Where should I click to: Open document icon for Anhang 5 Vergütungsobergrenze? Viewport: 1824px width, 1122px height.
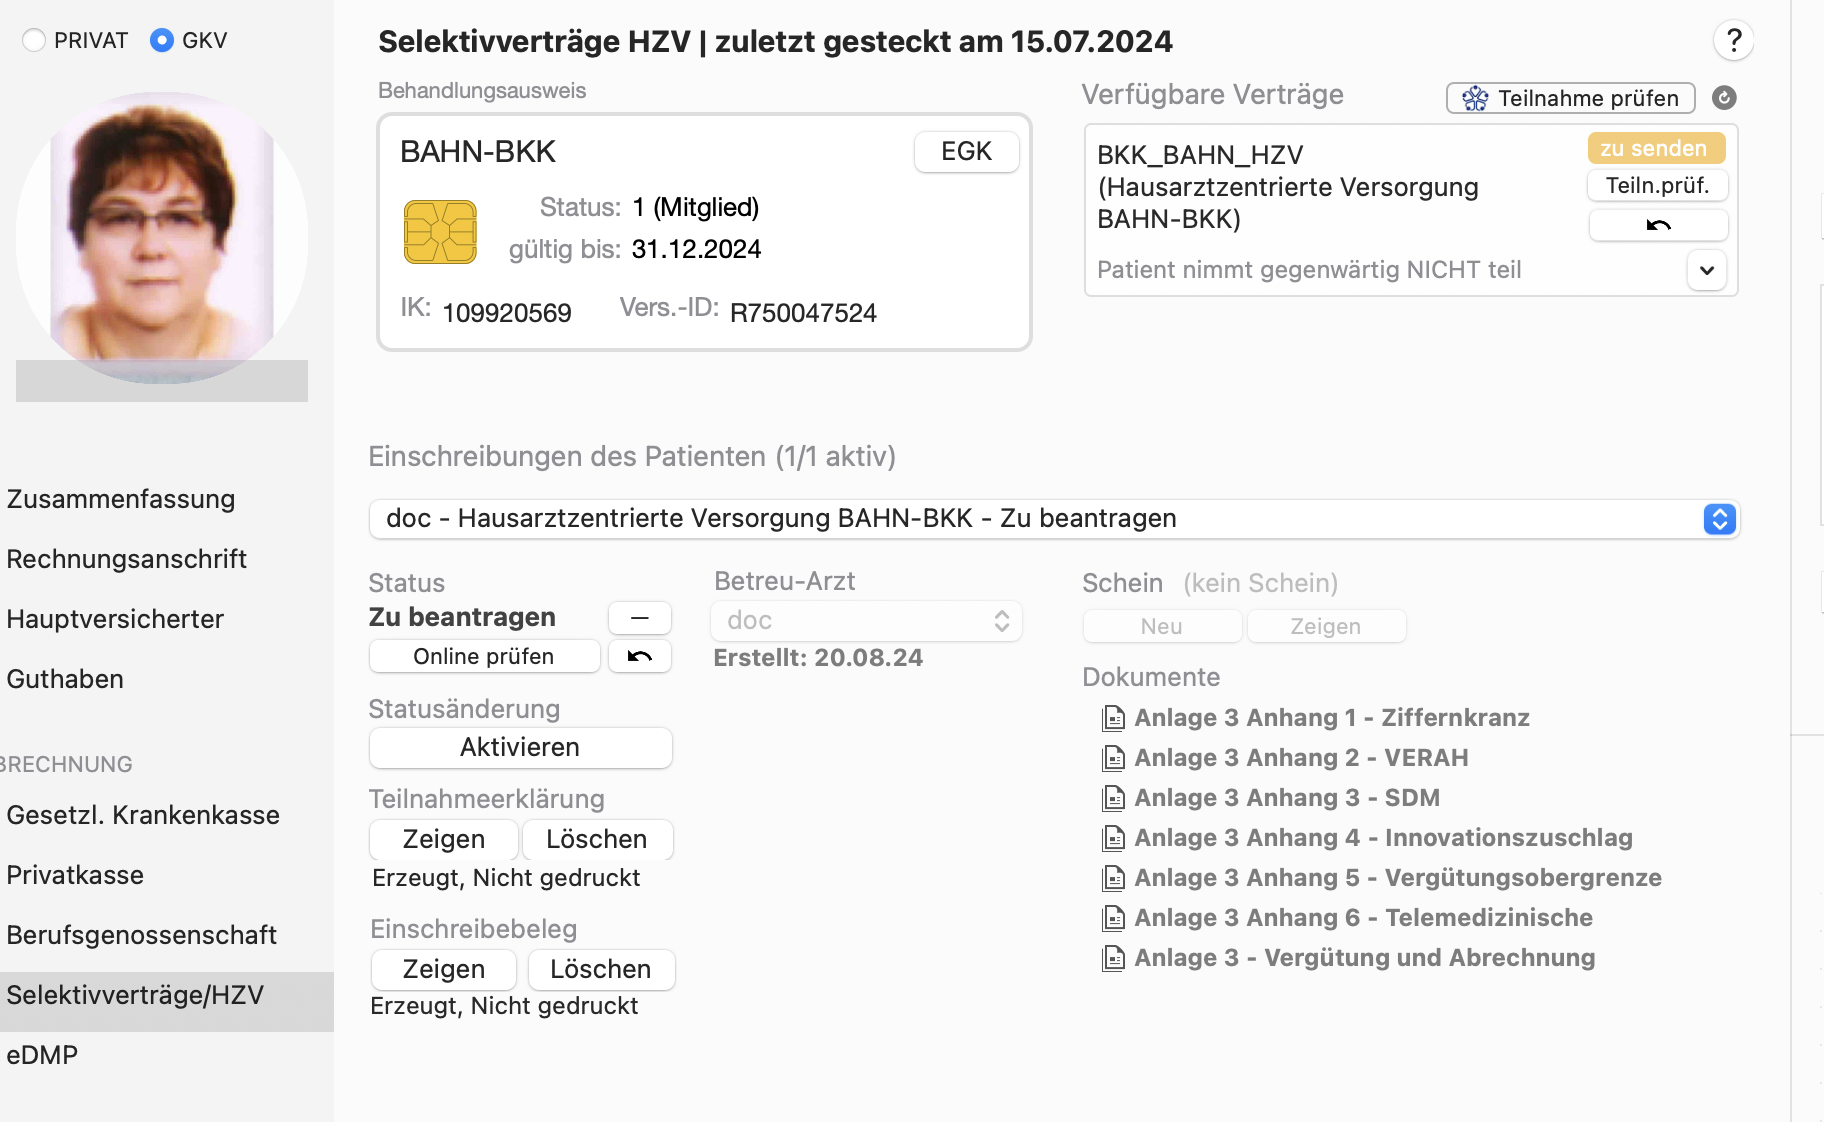1113,878
